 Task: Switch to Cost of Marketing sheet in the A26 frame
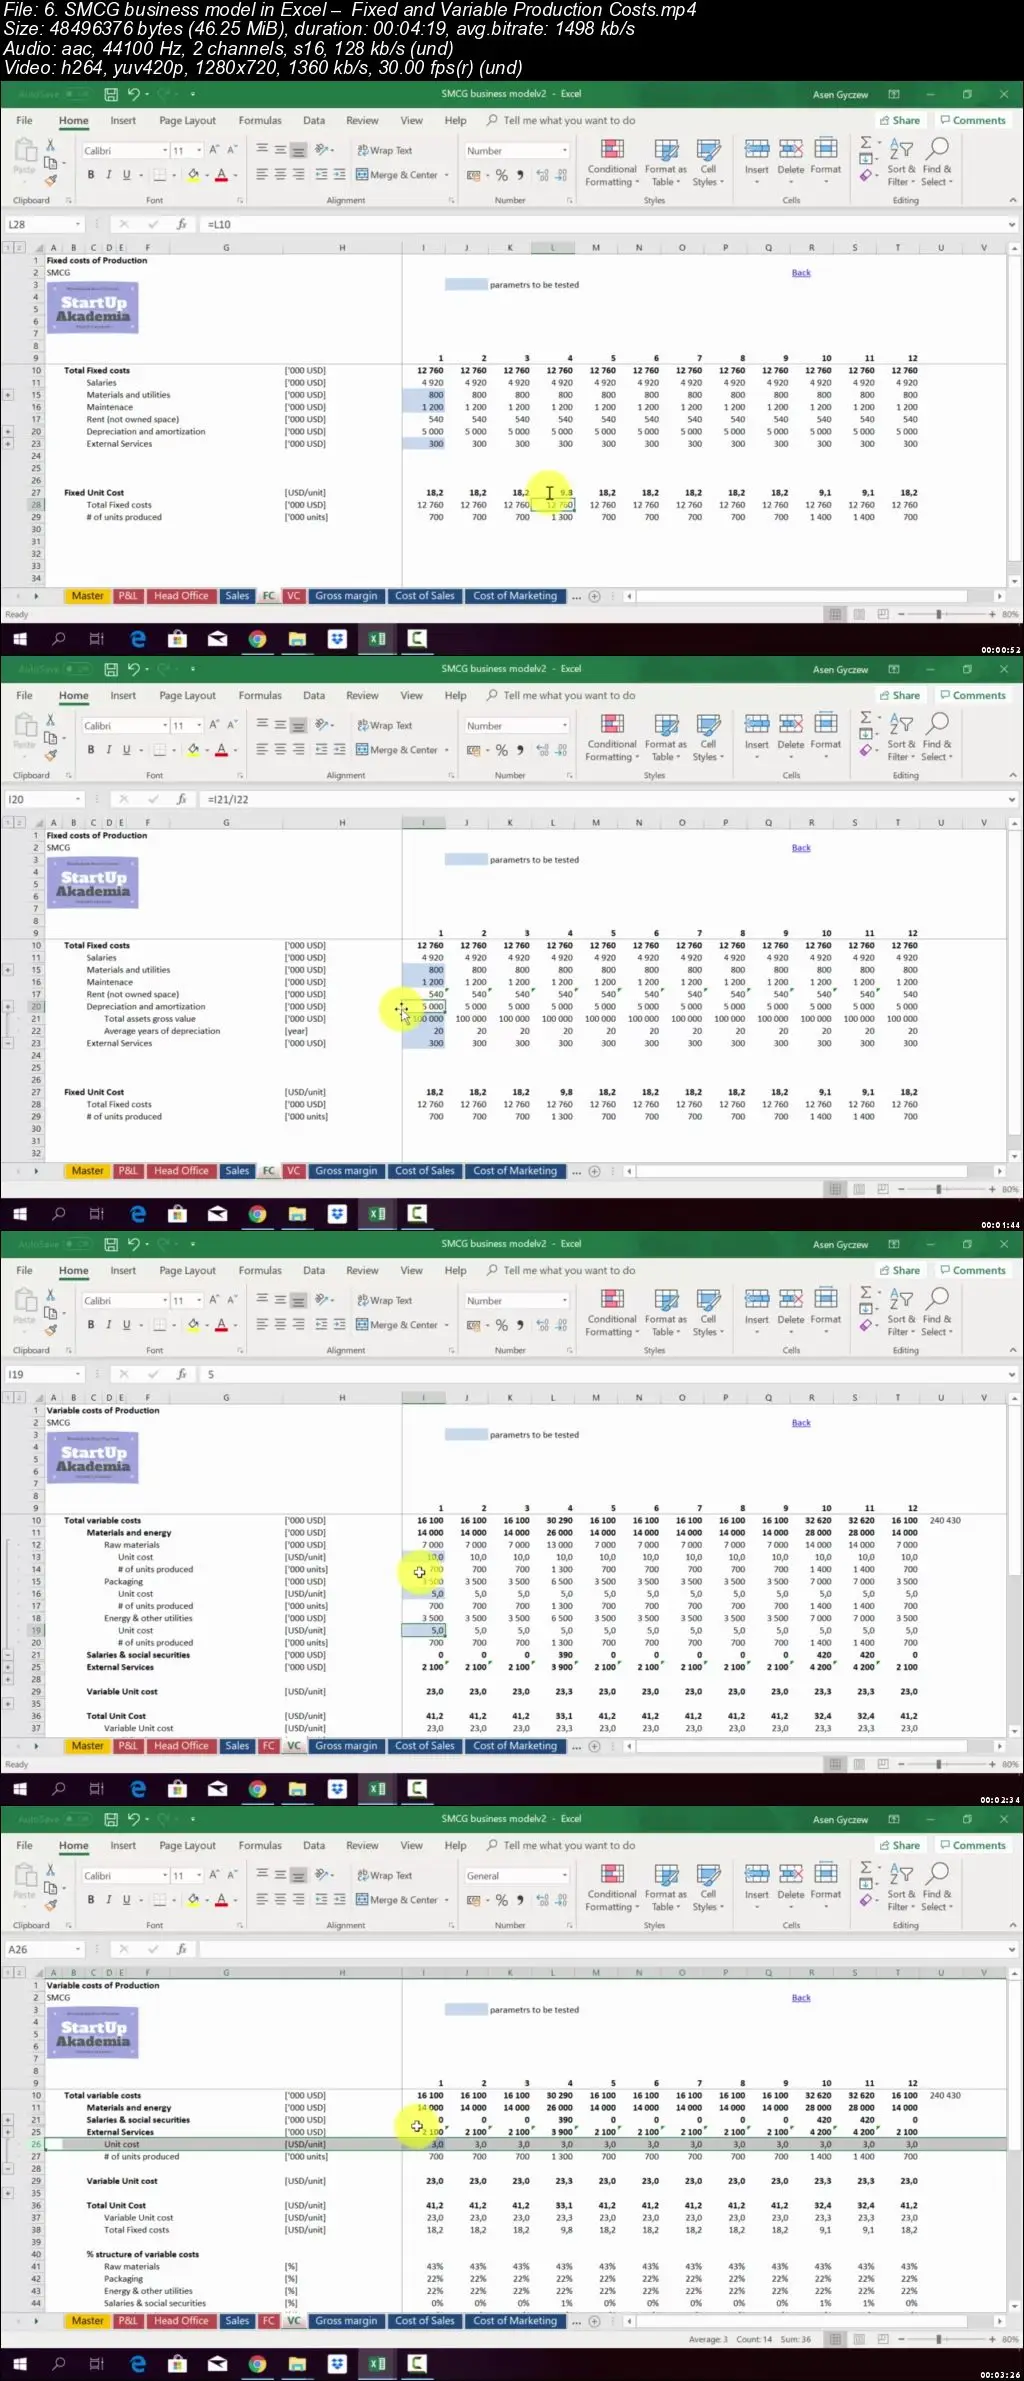coord(515,2321)
